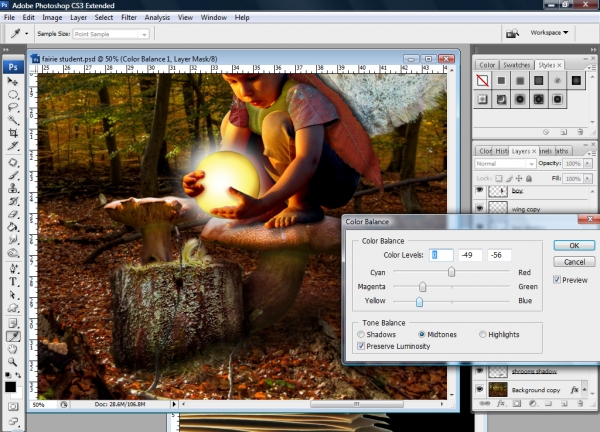The width and height of the screenshot is (600, 432).
Task: Select the Shadows tone option
Action: pos(360,334)
